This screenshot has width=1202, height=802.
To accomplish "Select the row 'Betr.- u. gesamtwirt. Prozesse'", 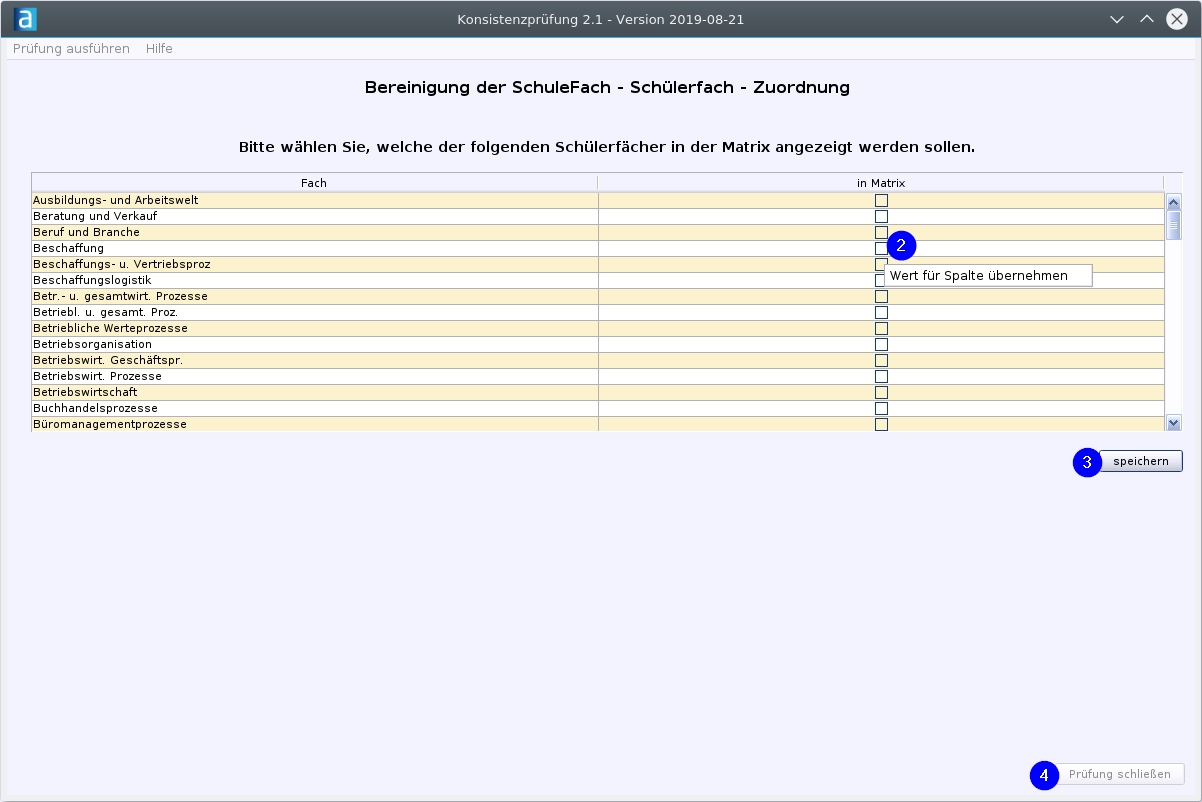I will [x=598, y=296].
